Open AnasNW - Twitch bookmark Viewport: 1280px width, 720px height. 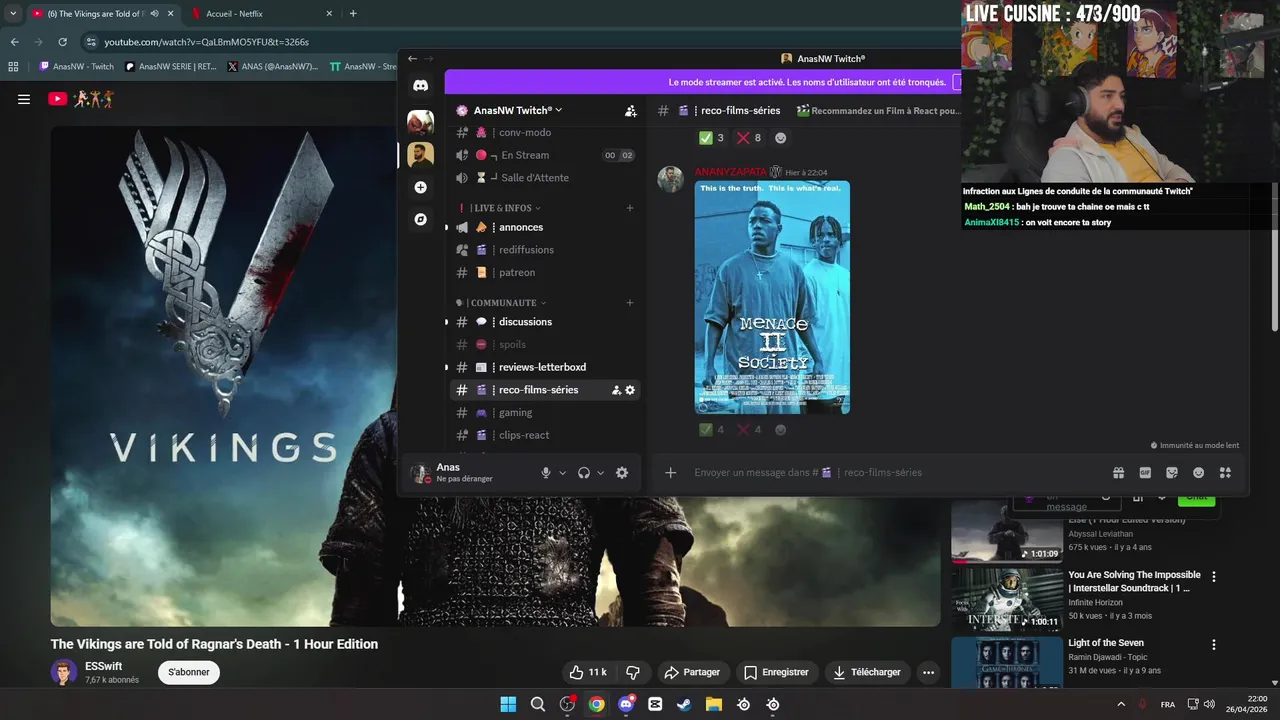click(77, 67)
